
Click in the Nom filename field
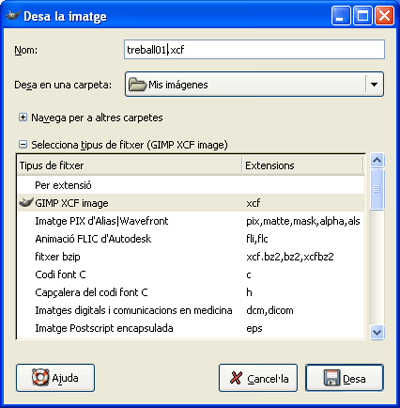(x=254, y=50)
